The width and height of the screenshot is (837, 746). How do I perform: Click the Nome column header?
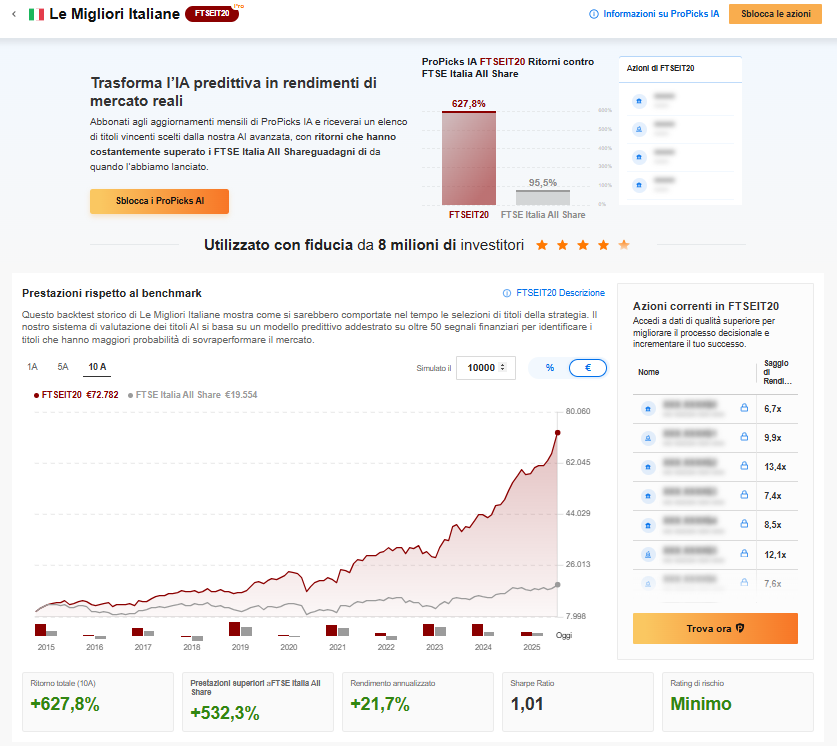[649, 372]
